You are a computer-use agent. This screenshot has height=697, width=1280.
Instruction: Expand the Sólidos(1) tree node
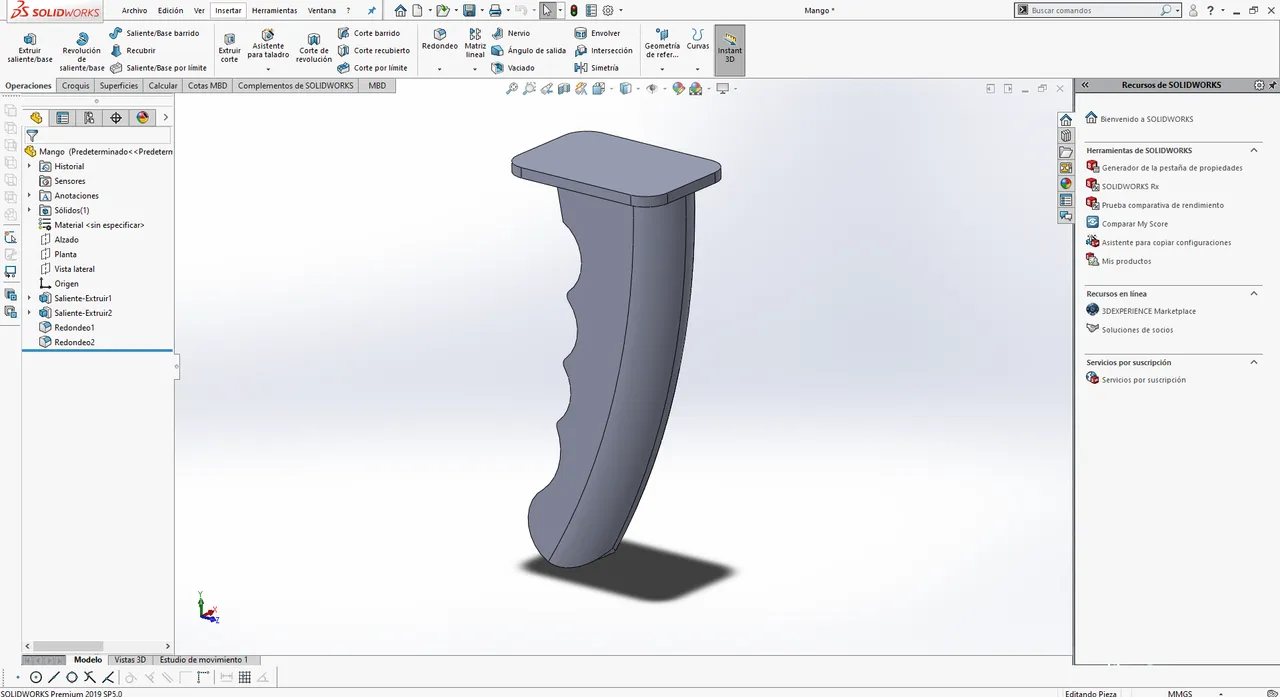(29, 210)
